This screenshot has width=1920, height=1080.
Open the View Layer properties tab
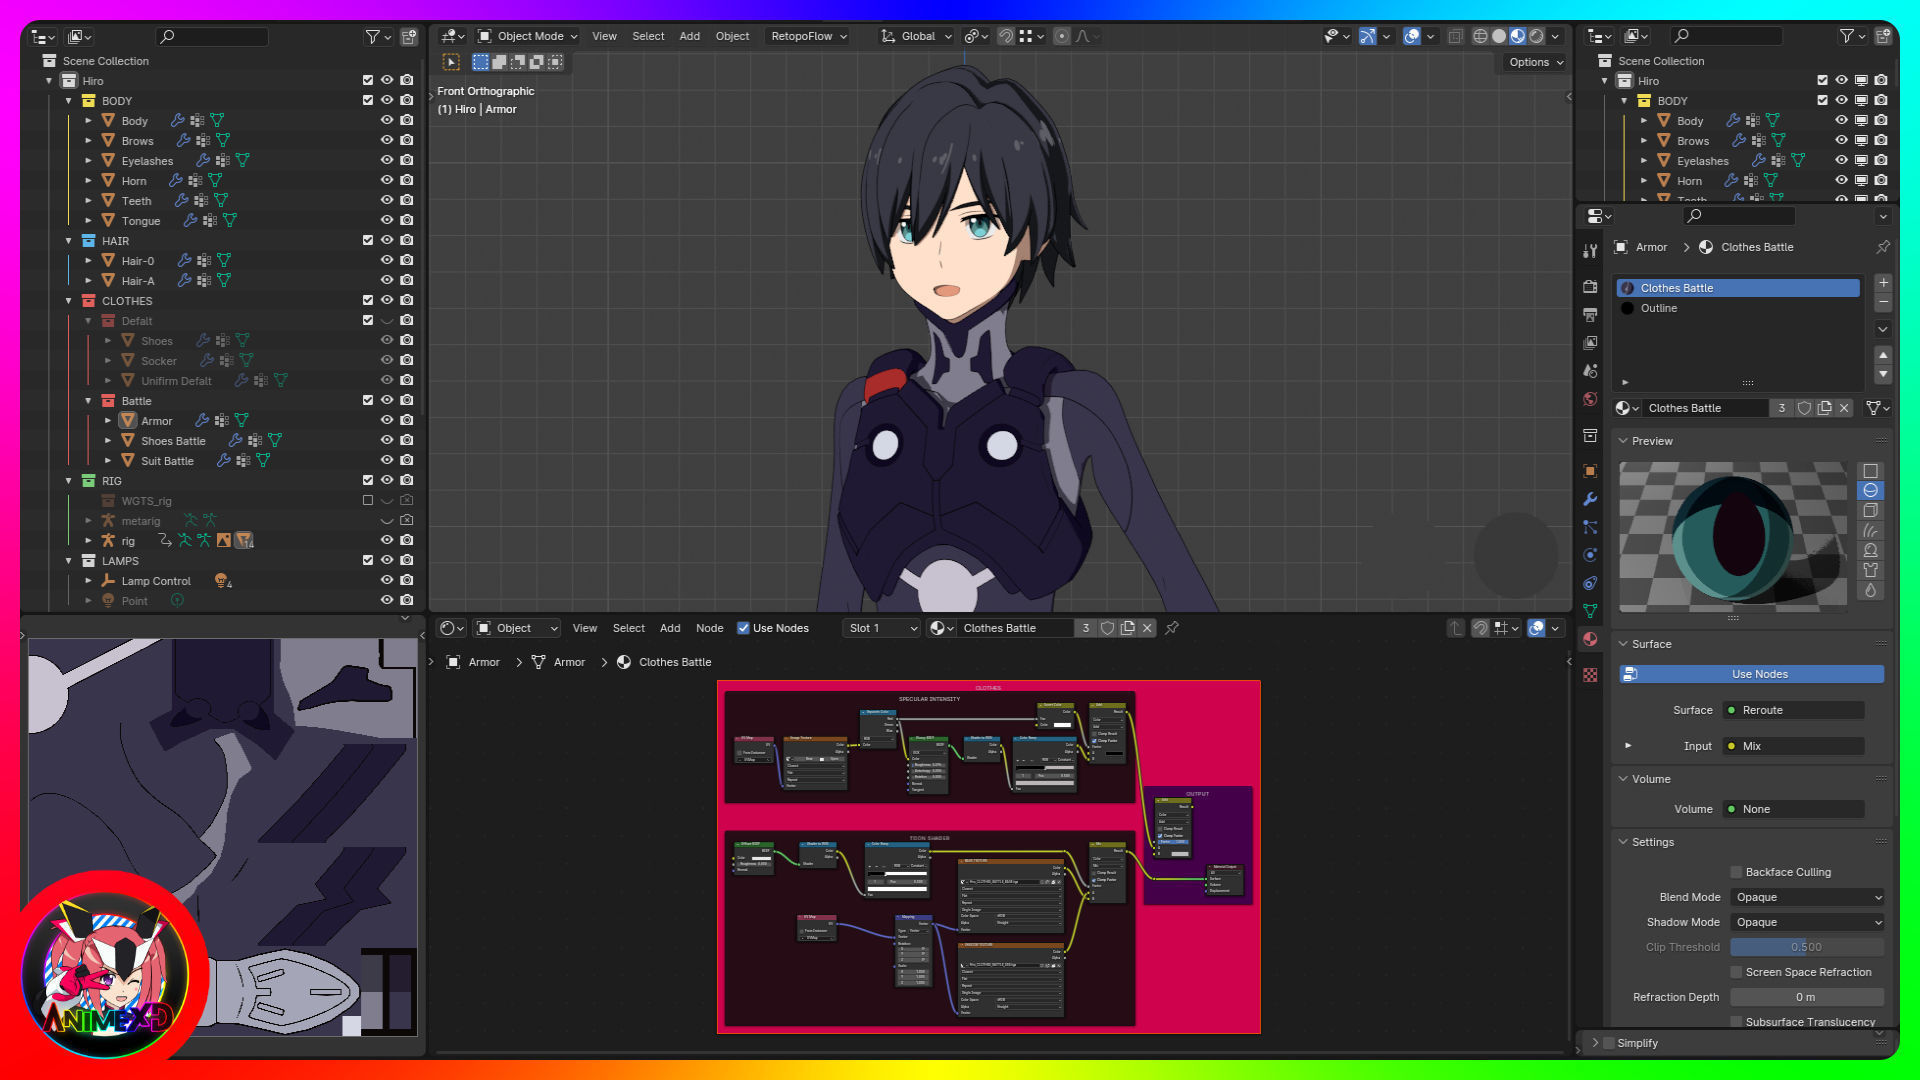1590,342
